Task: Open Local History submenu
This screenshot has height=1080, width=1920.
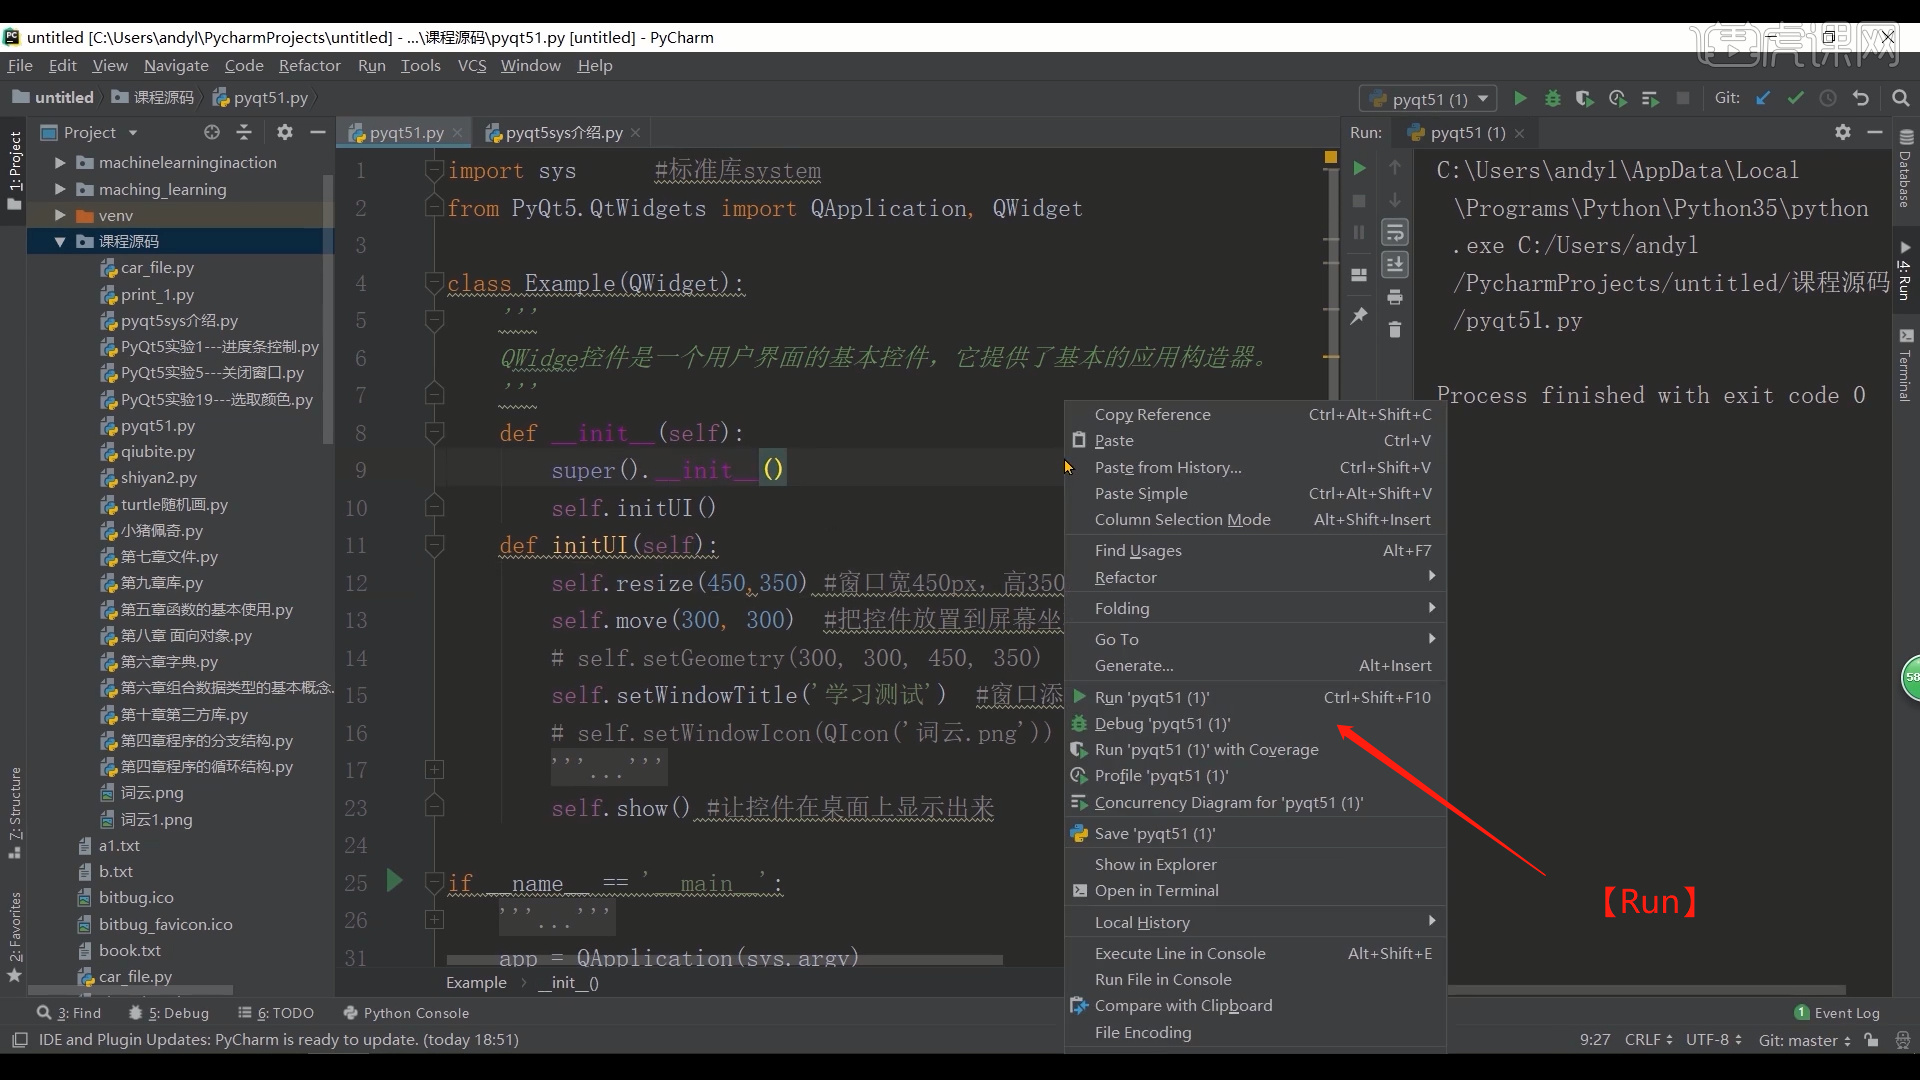Action: pyautogui.click(x=1255, y=922)
